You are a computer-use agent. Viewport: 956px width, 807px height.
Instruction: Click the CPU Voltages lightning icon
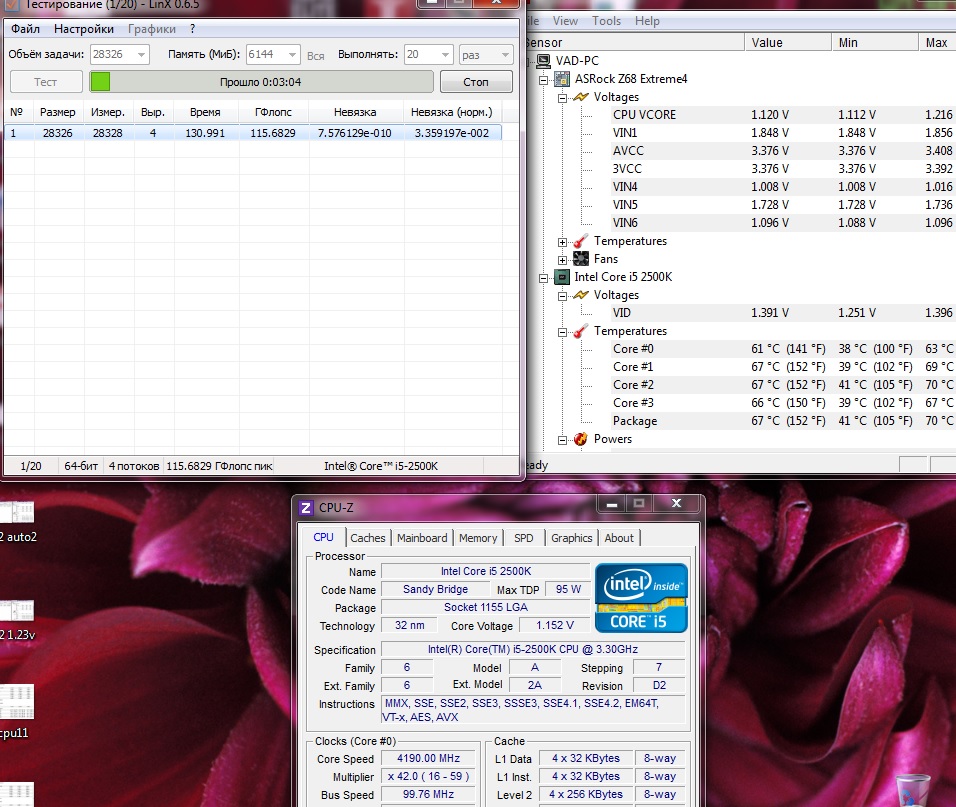click(x=581, y=295)
